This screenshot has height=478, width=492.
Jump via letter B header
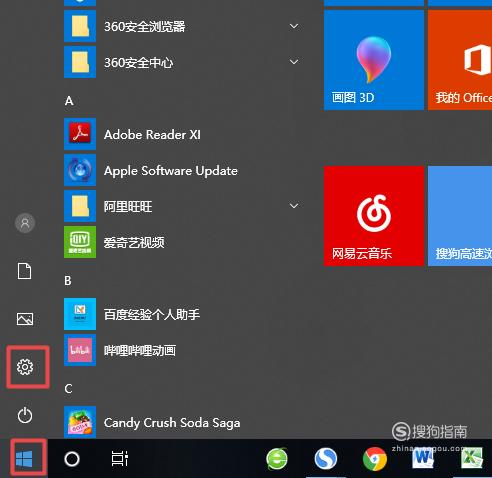pos(68,281)
